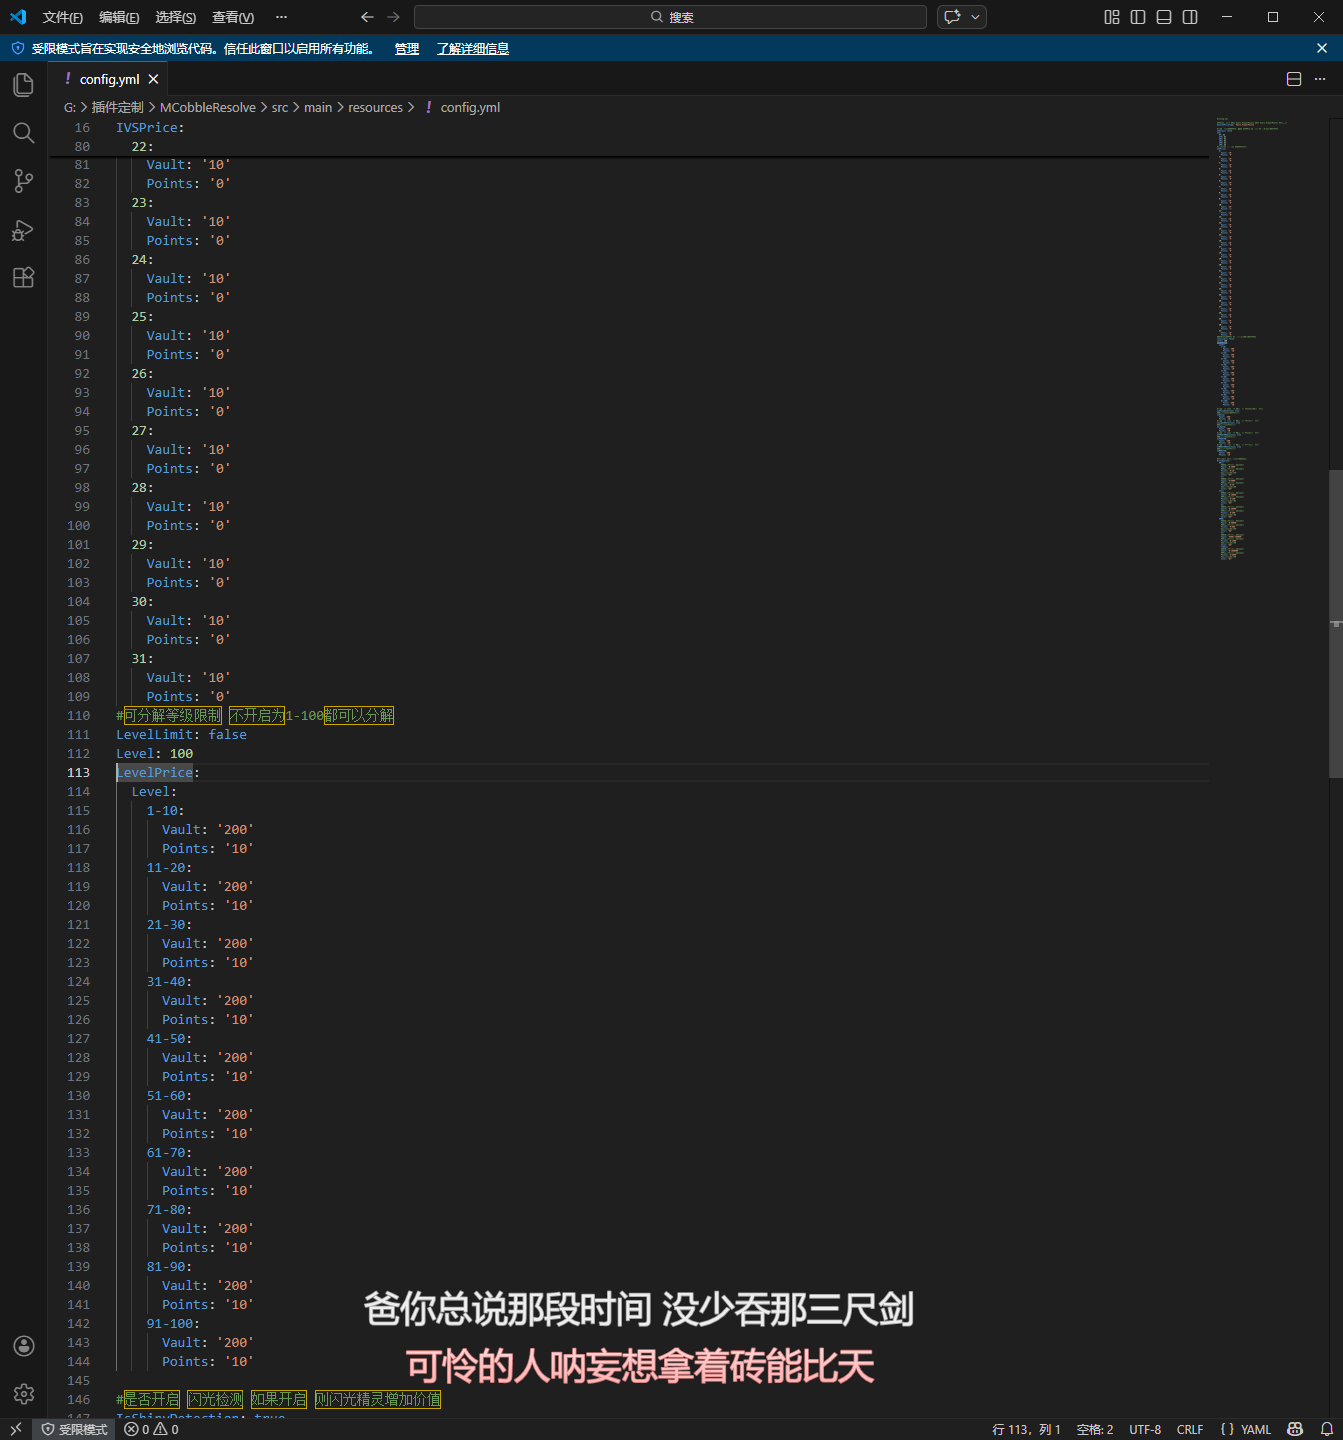
Task: Open the 文件(F) menu
Action: [x=62, y=17]
